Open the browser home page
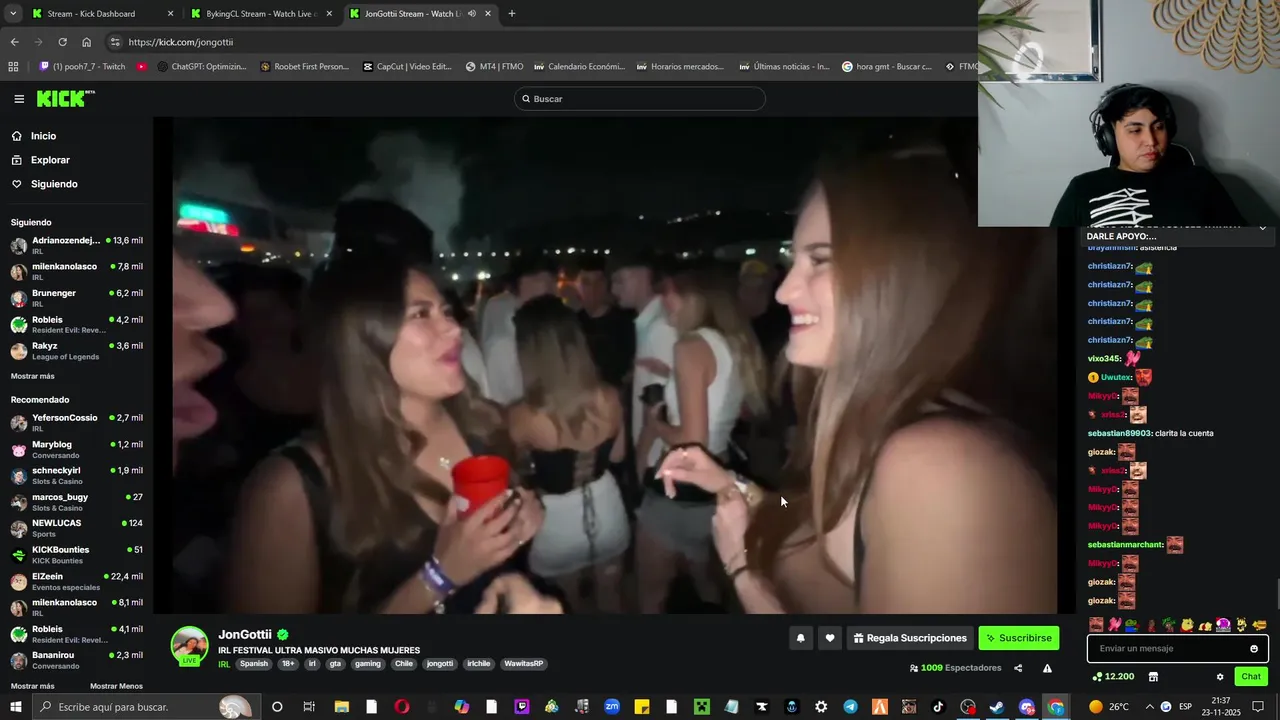Image resolution: width=1280 pixels, height=720 pixels. pos(87,42)
